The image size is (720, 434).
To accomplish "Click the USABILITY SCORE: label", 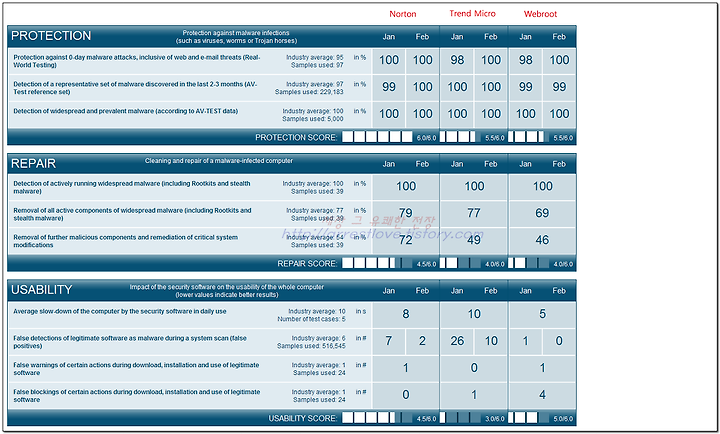I will point(303,418).
